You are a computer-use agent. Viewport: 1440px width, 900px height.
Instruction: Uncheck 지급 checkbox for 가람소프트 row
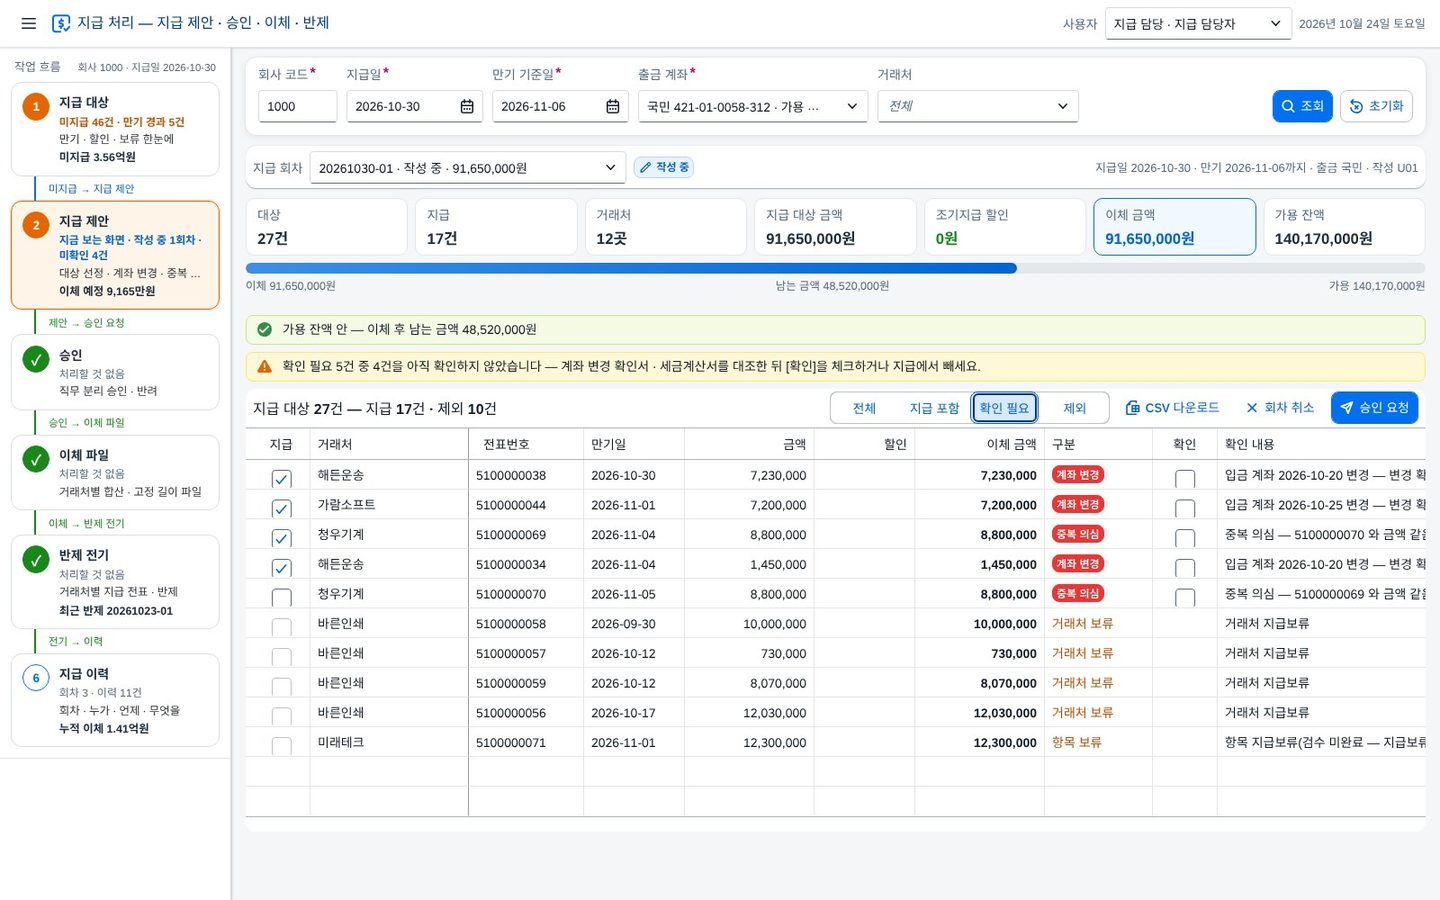281,509
